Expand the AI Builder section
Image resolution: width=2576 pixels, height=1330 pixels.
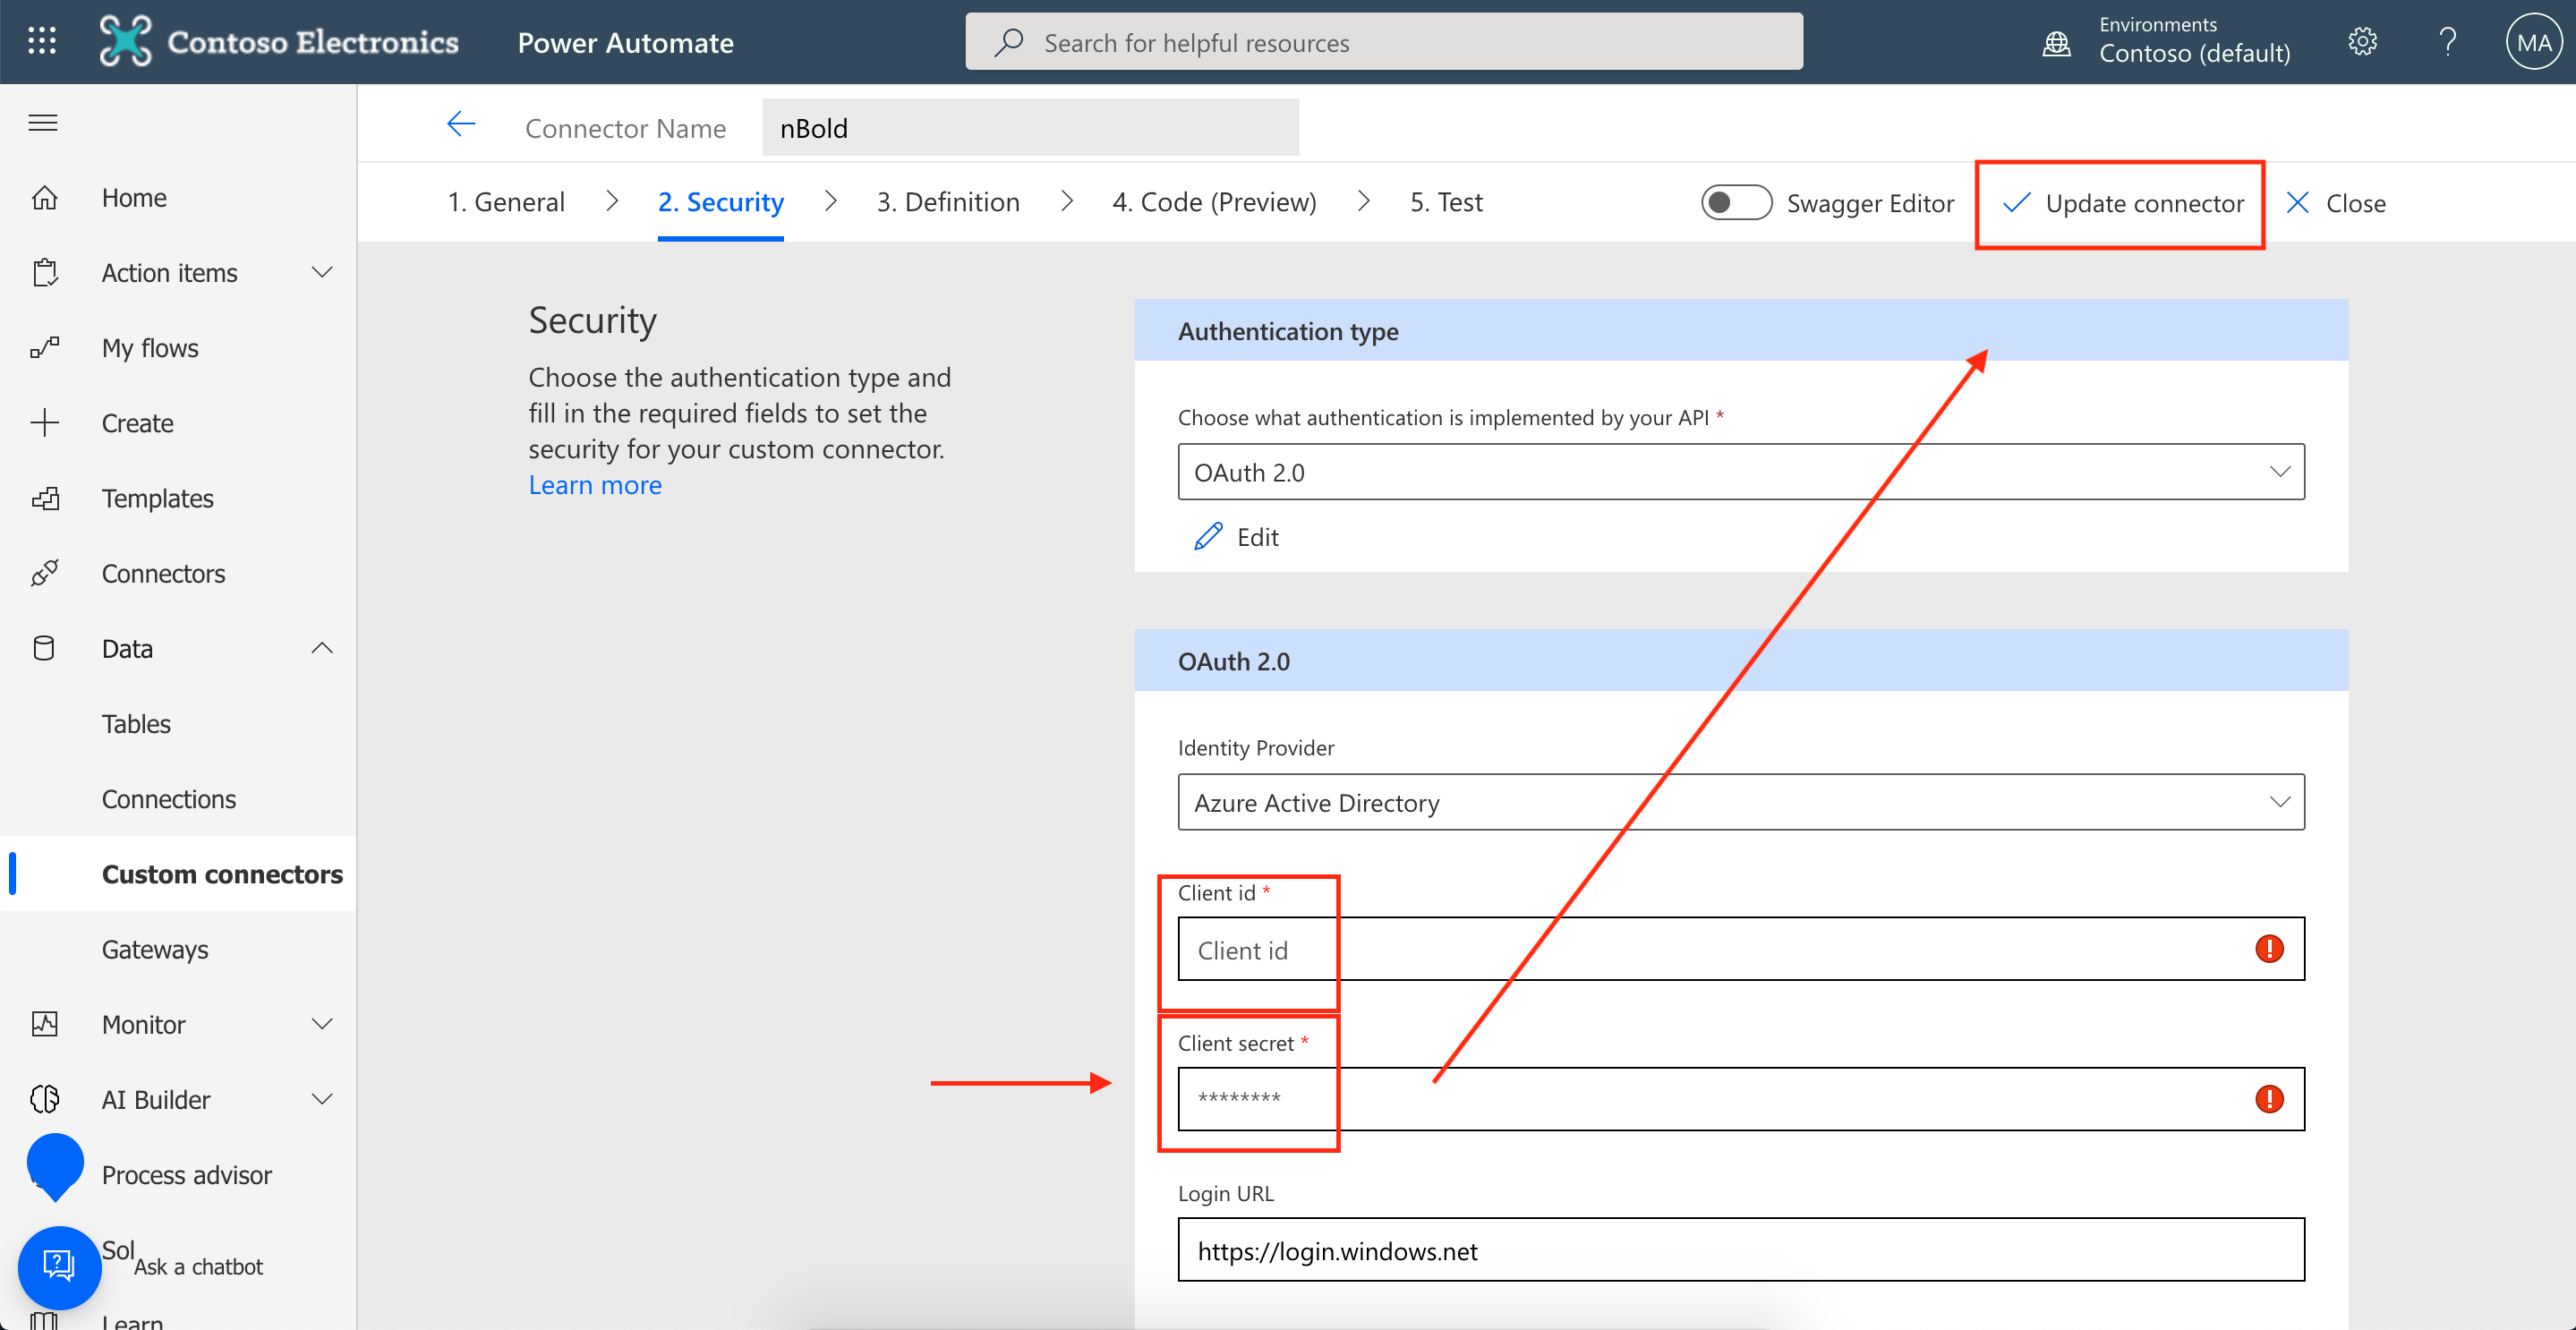point(321,1099)
